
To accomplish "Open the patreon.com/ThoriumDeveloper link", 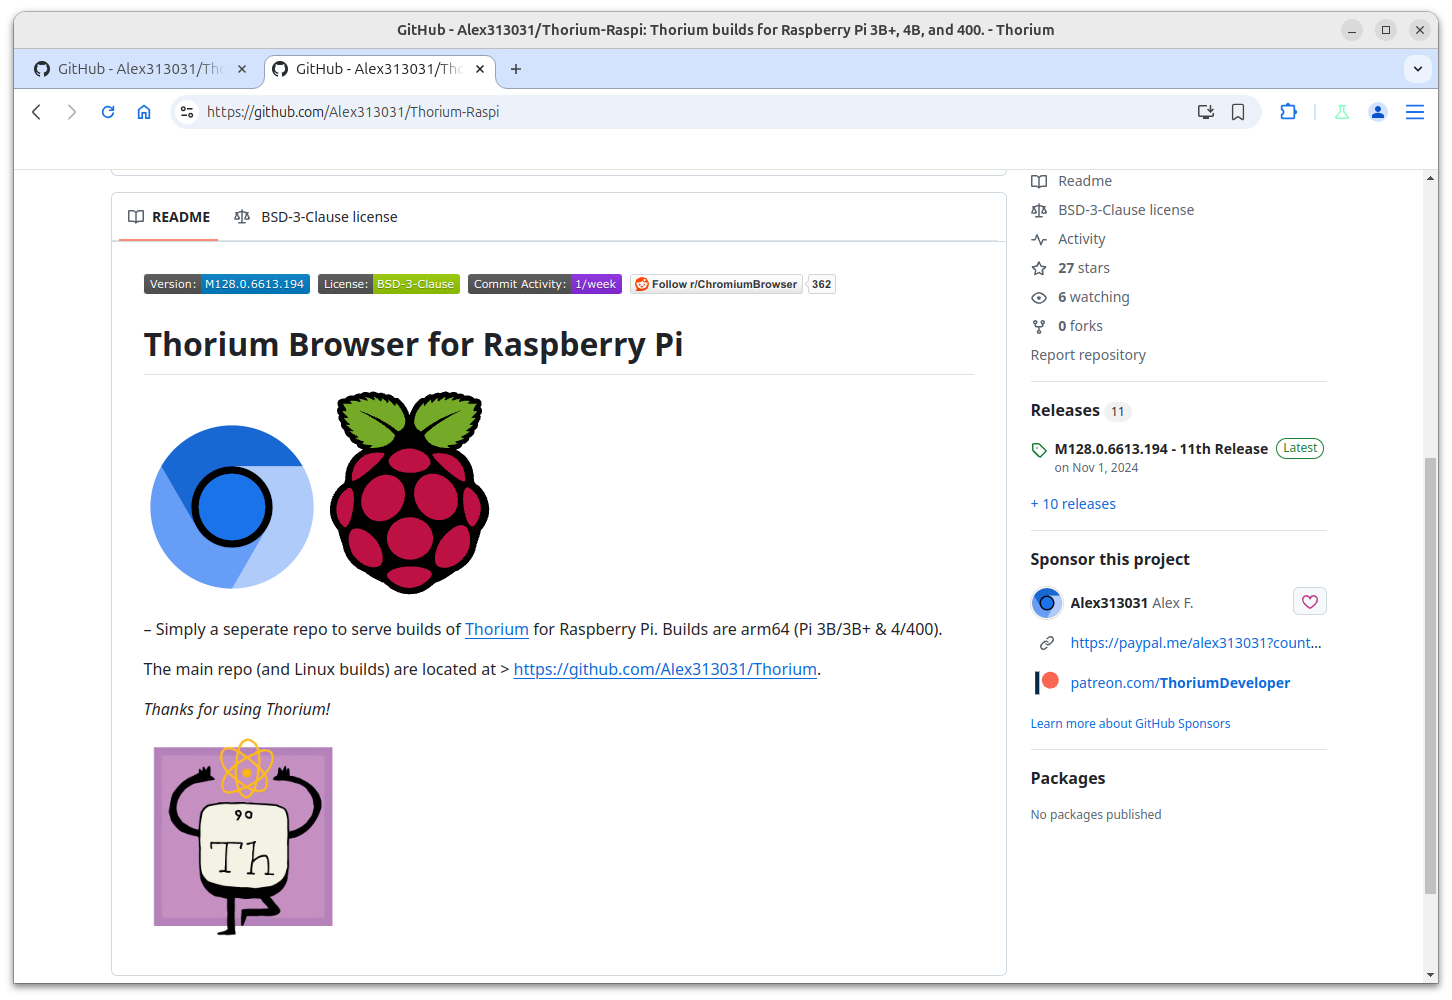I will pos(1180,683).
